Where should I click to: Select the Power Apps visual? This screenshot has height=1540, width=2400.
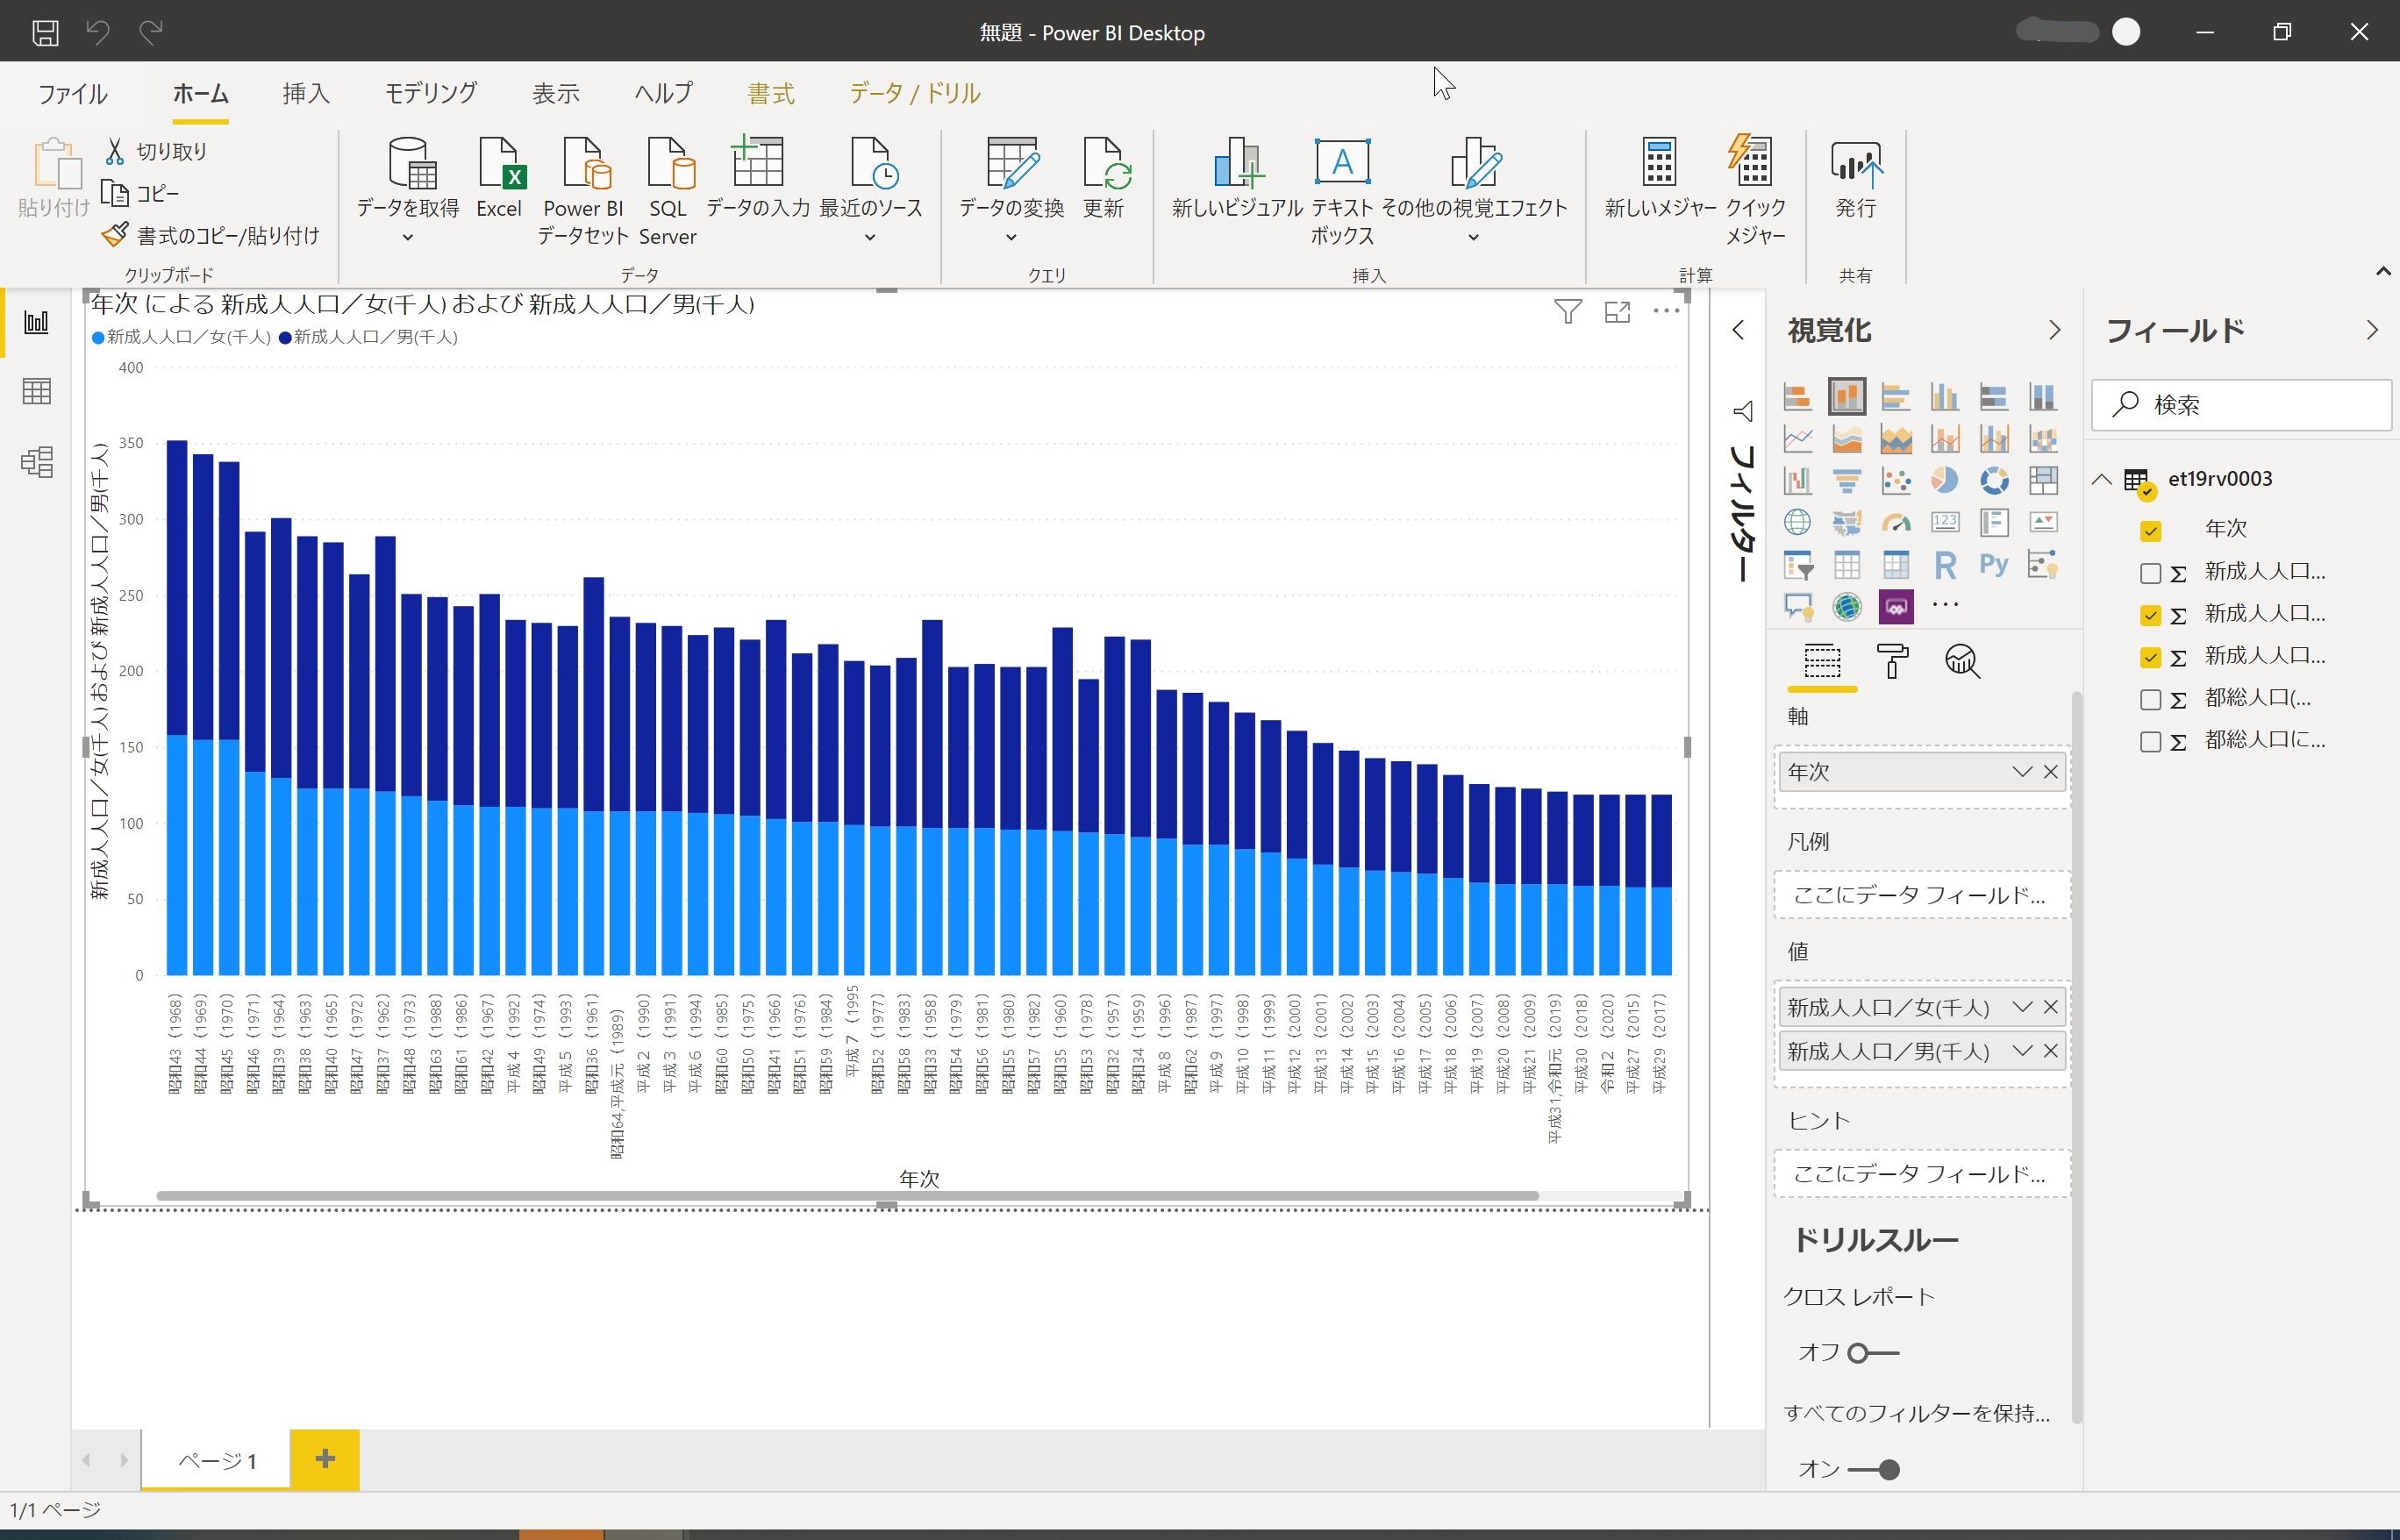(1895, 607)
